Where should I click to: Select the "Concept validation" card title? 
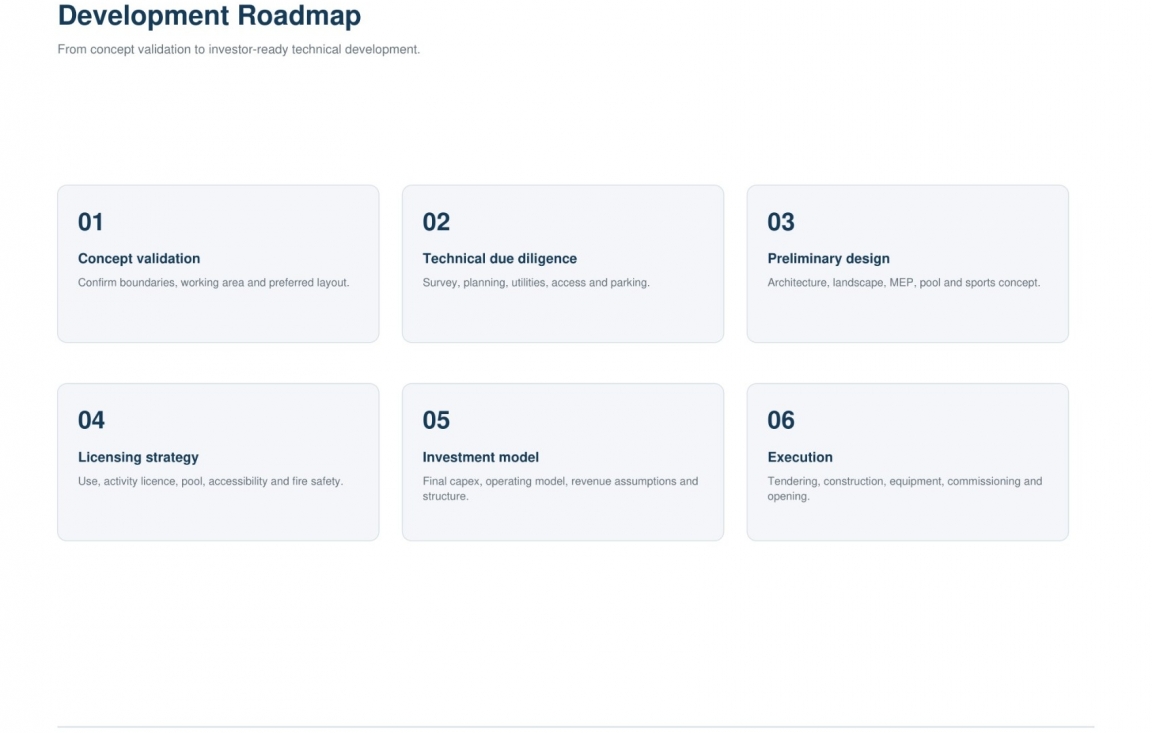pyautogui.click(x=139, y=259)
